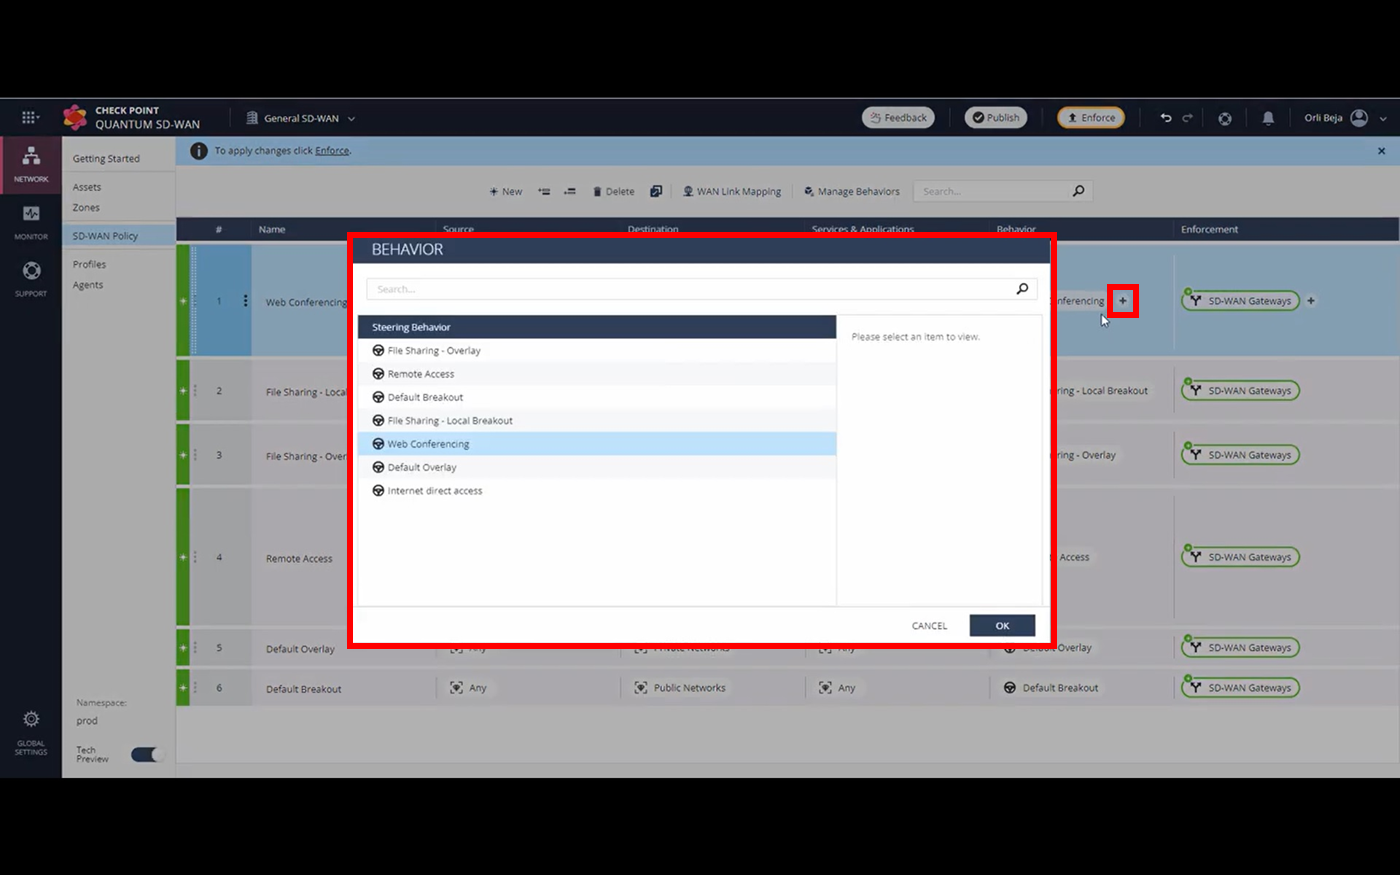The height and width of the screenshot is (875, 1400).
Task: Select Web Conferencing behavior in list
Action: point(597,444)
